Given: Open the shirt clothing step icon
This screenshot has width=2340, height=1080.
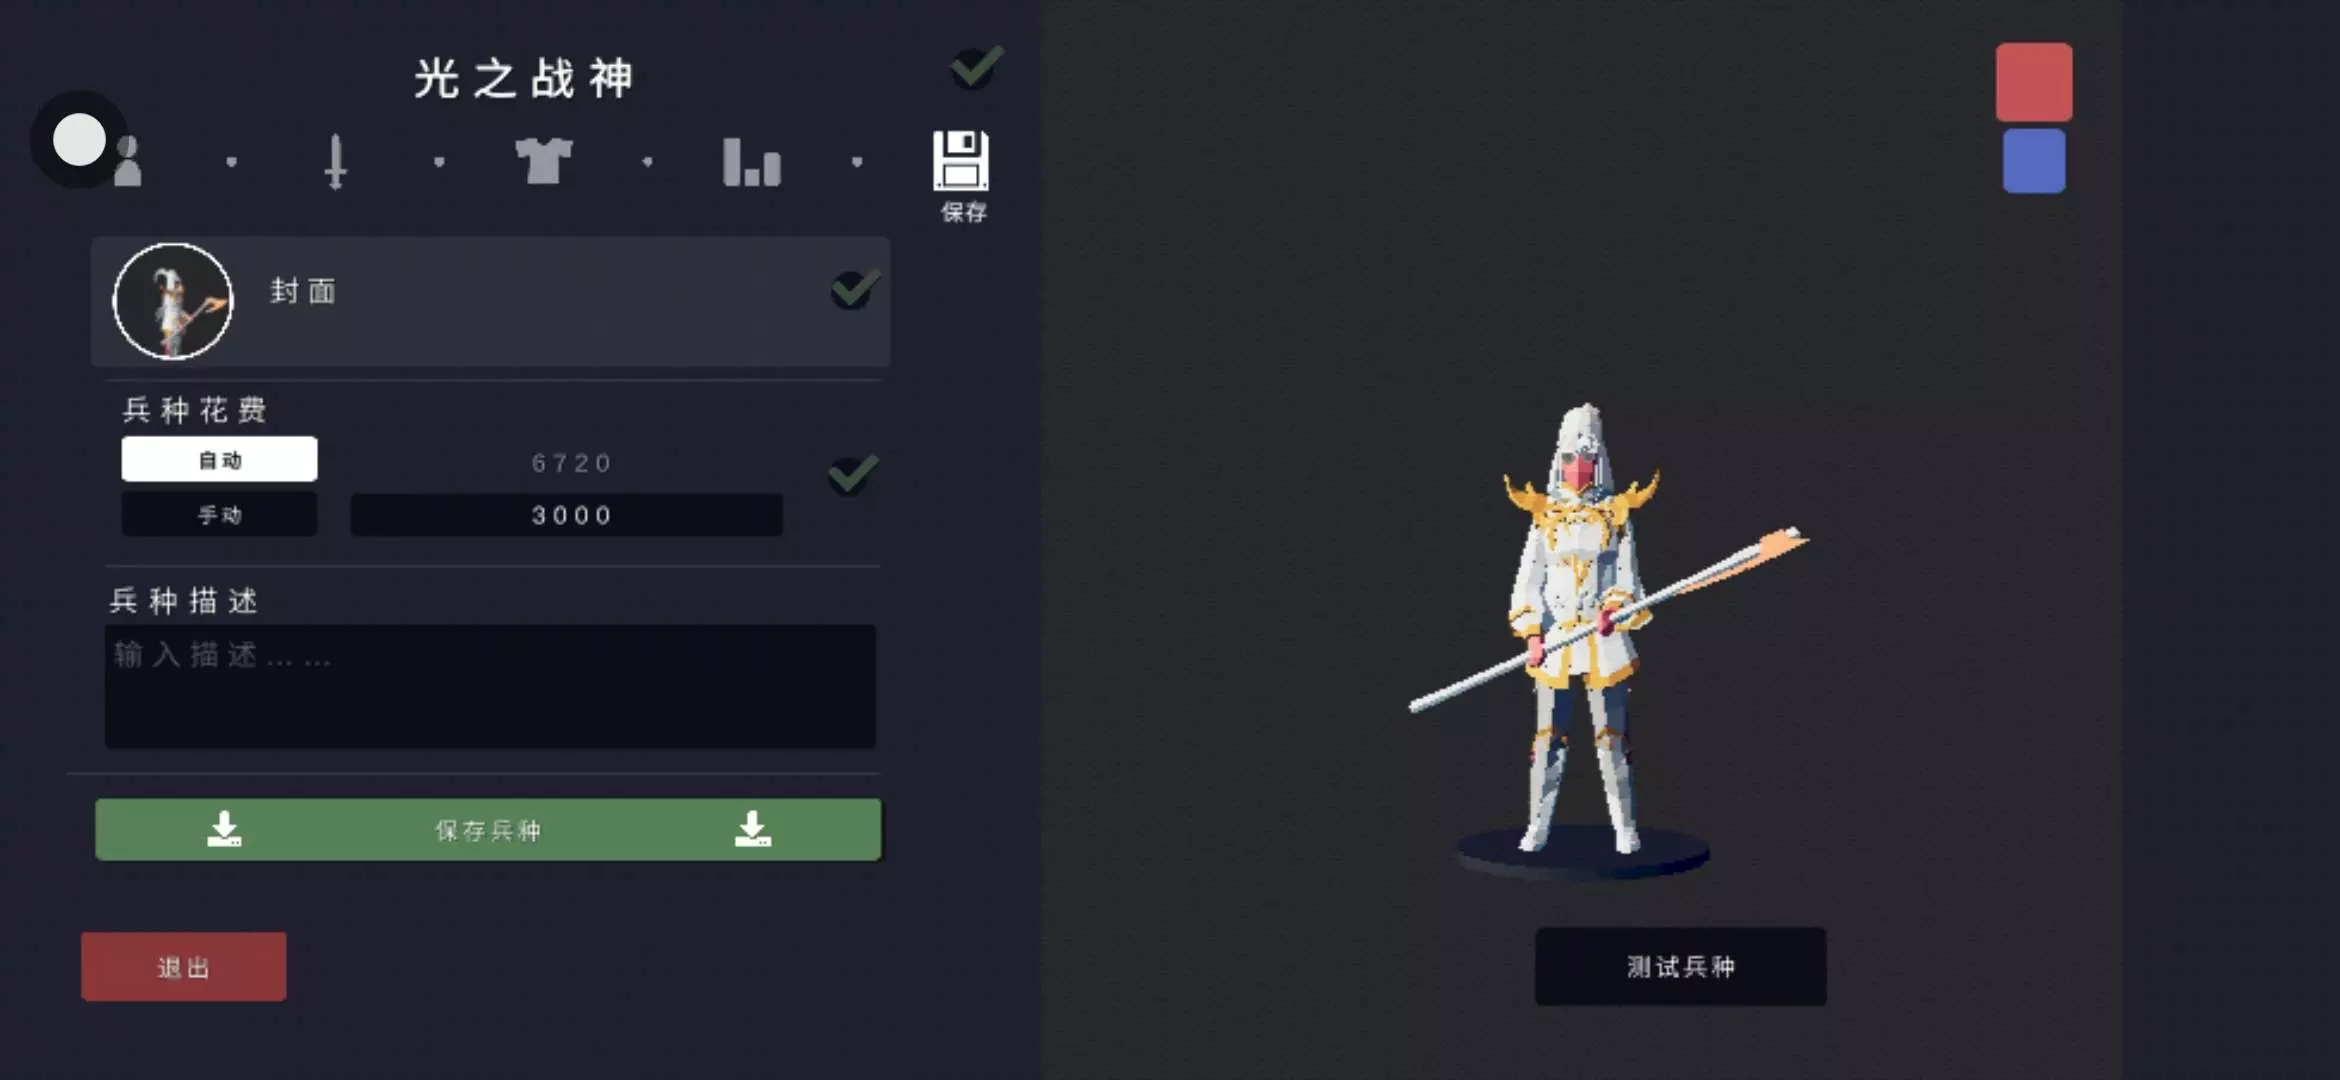Looking at the screenshot, I should [x=544, y=161].
